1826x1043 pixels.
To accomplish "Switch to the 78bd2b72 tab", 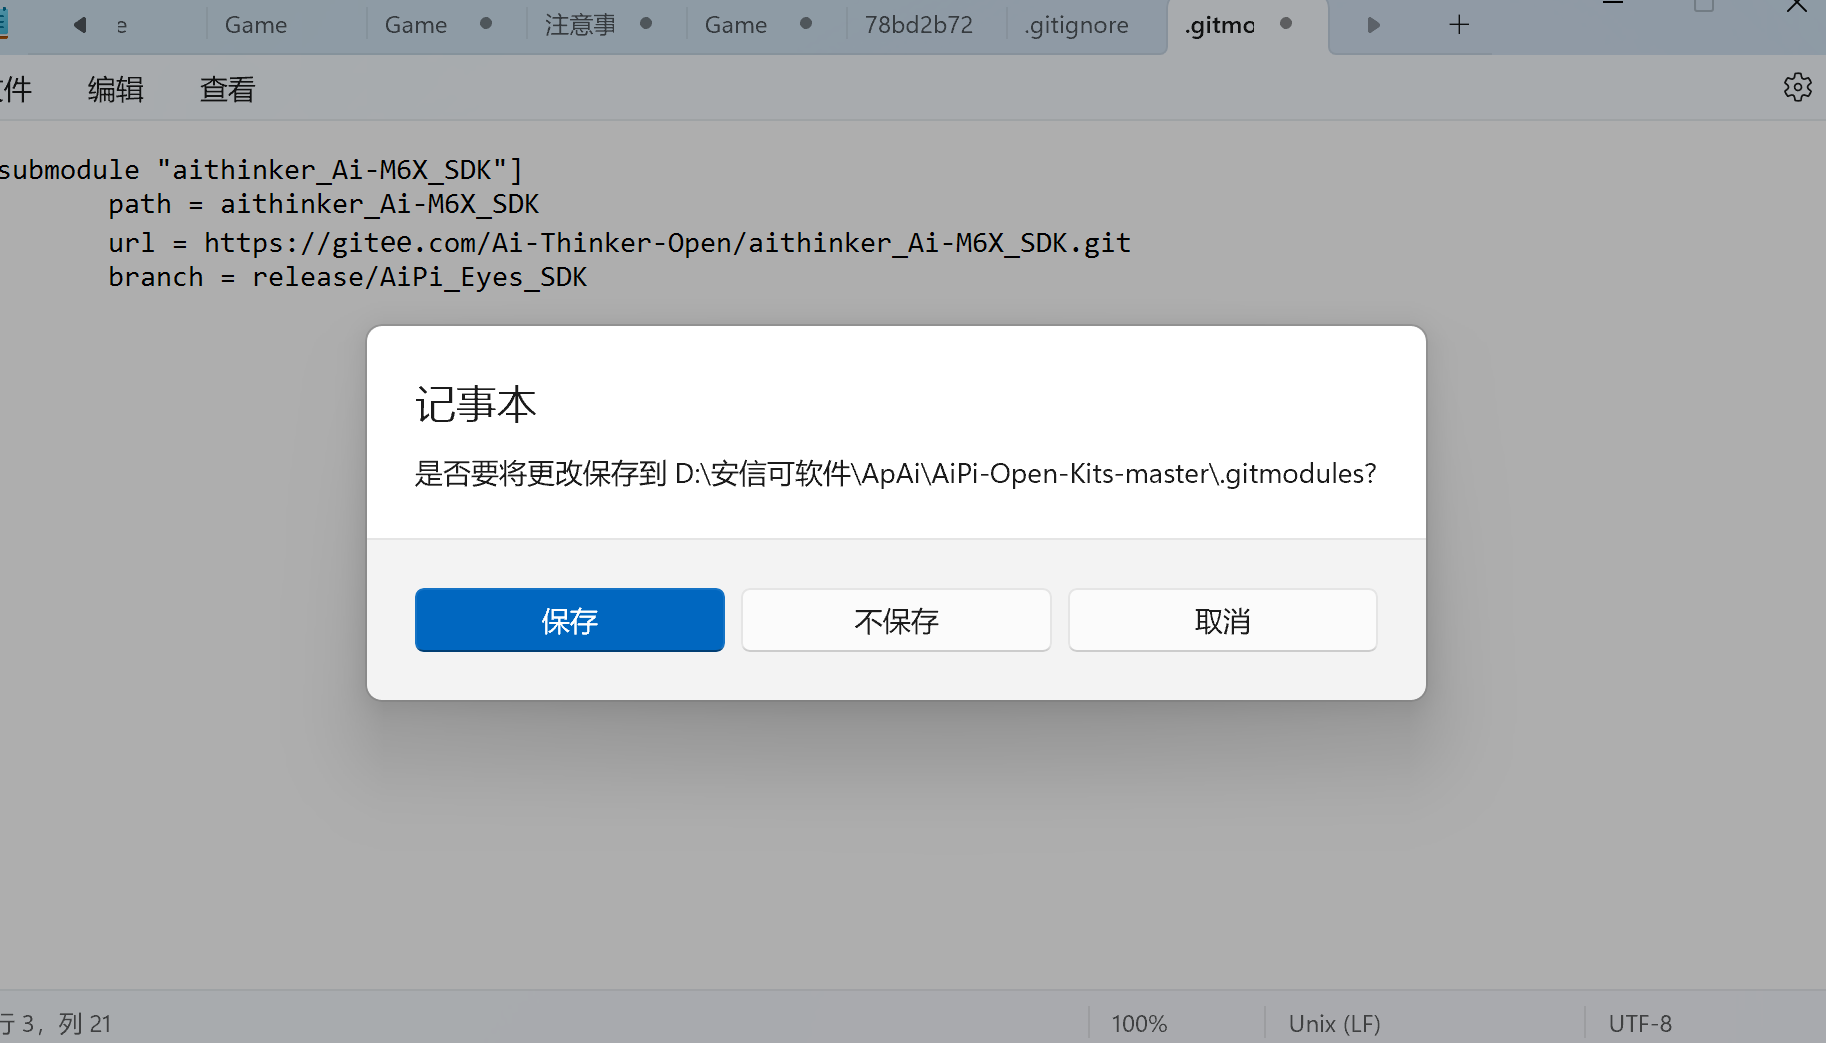I will point(919,25).
